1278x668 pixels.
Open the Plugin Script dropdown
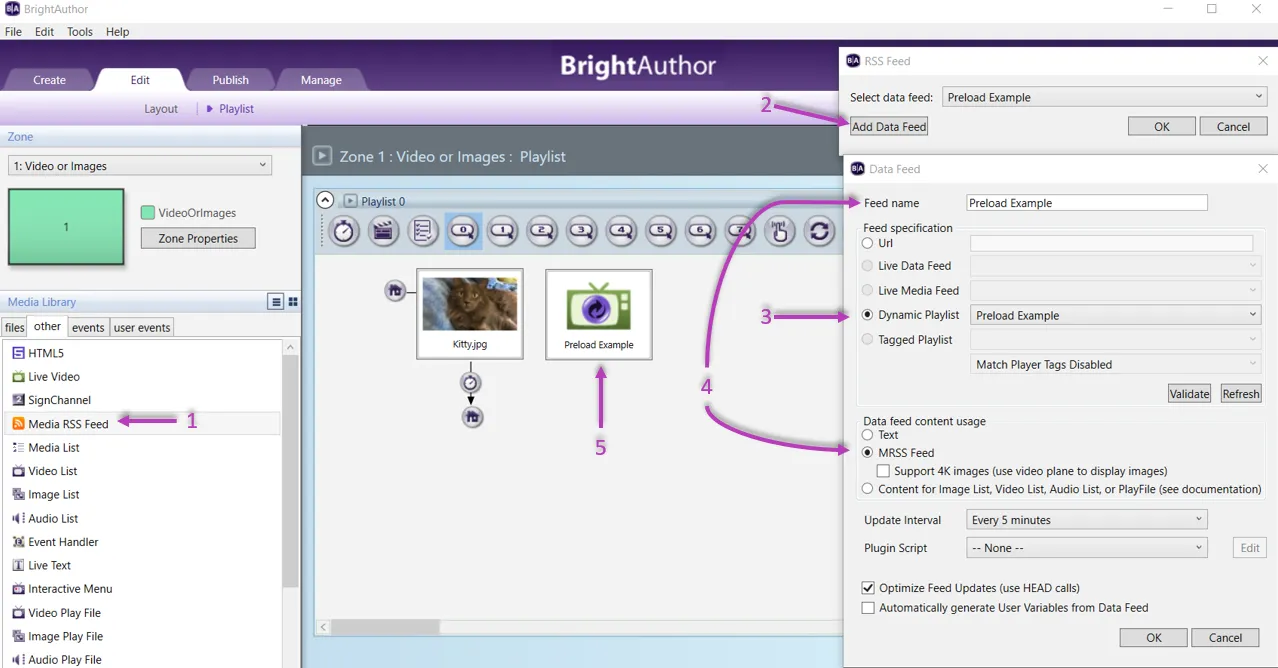pos(1087,548)
